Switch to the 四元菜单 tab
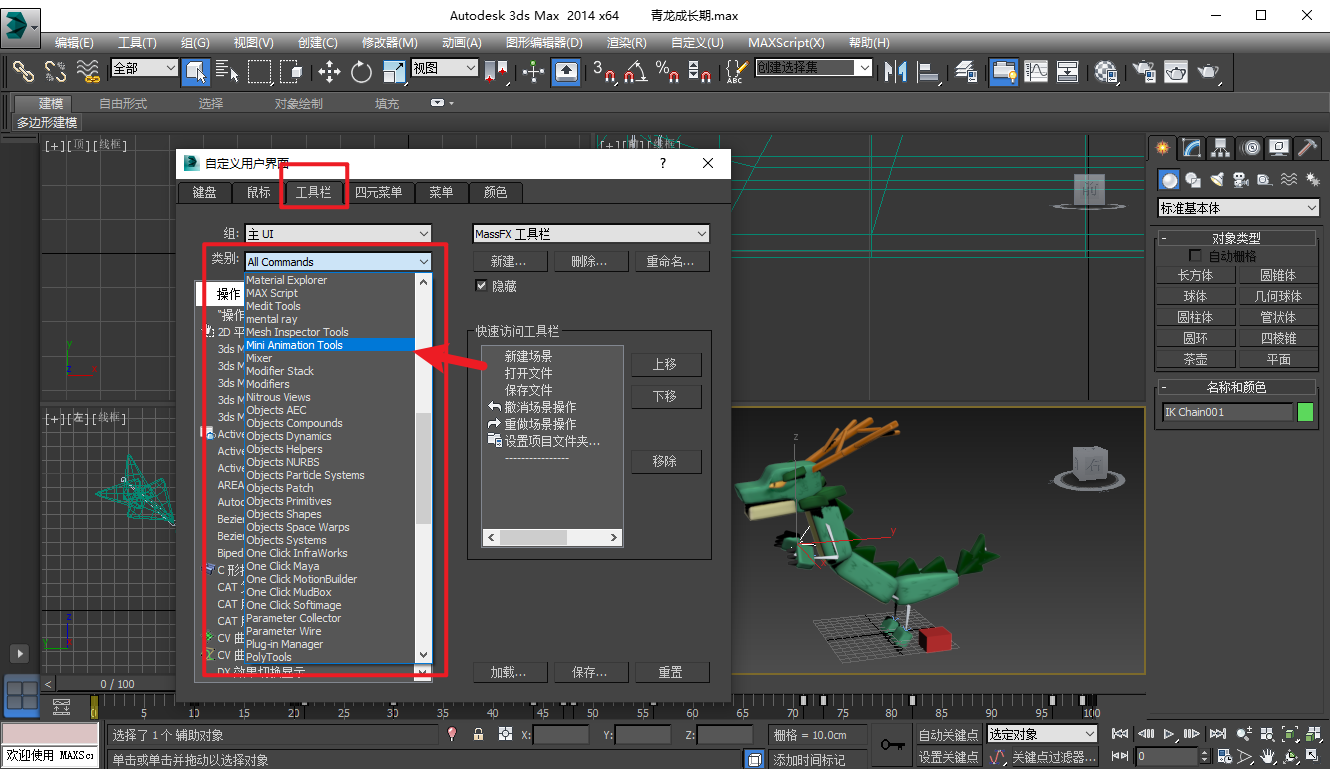1330x769 pixels. pos(379,193)
